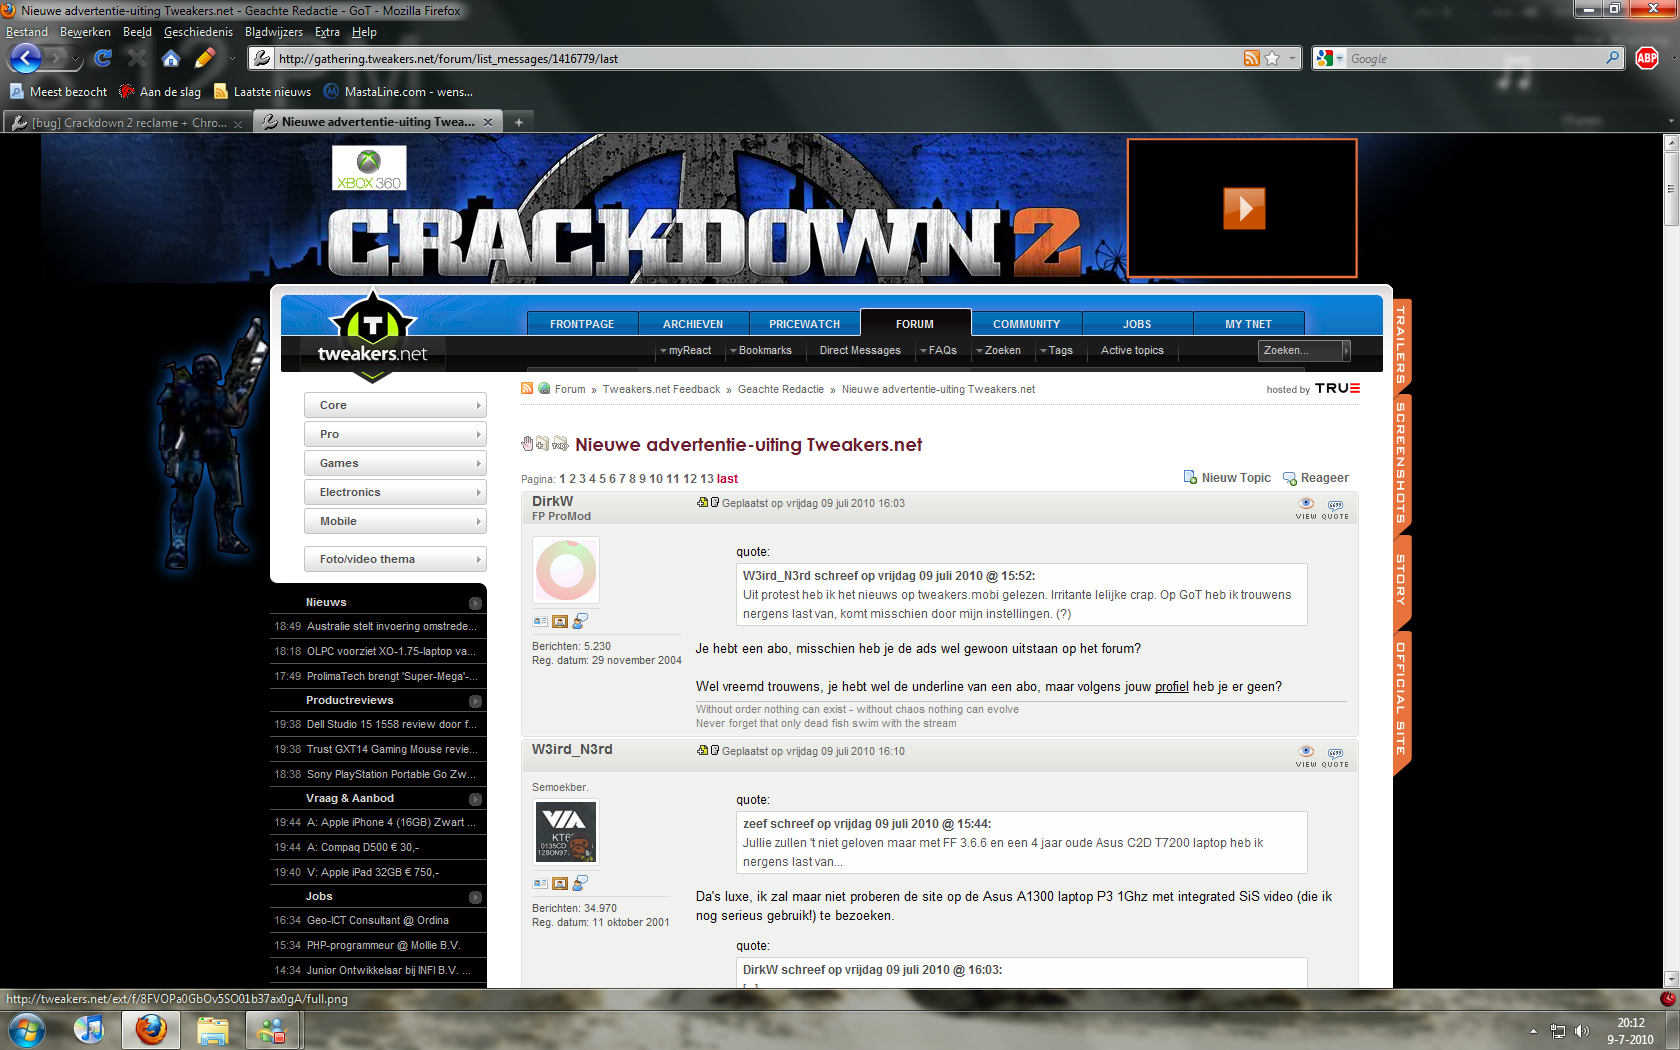Click DirkW's message user icon

[580, 621]
